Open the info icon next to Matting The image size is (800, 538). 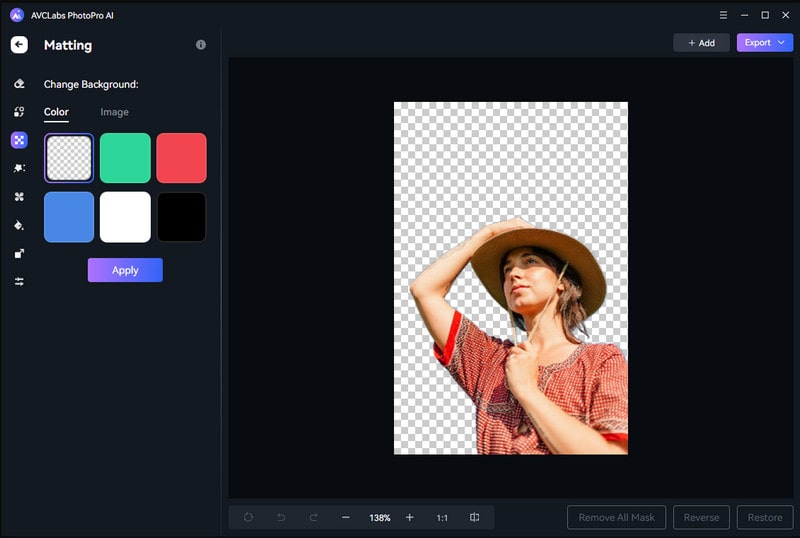pos(201,45)
